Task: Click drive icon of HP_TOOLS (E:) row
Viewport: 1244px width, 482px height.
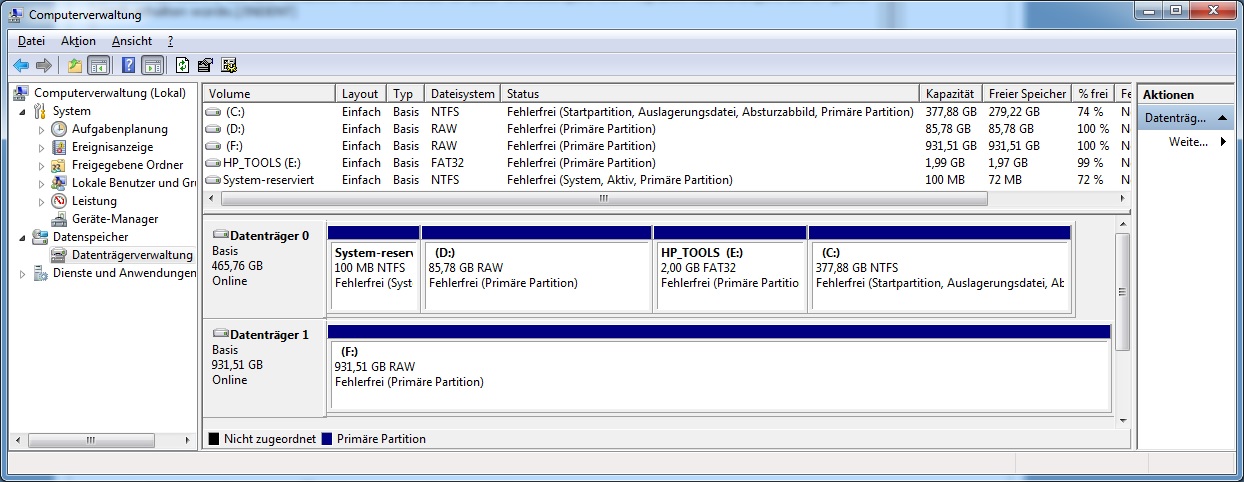Action: 214,163
